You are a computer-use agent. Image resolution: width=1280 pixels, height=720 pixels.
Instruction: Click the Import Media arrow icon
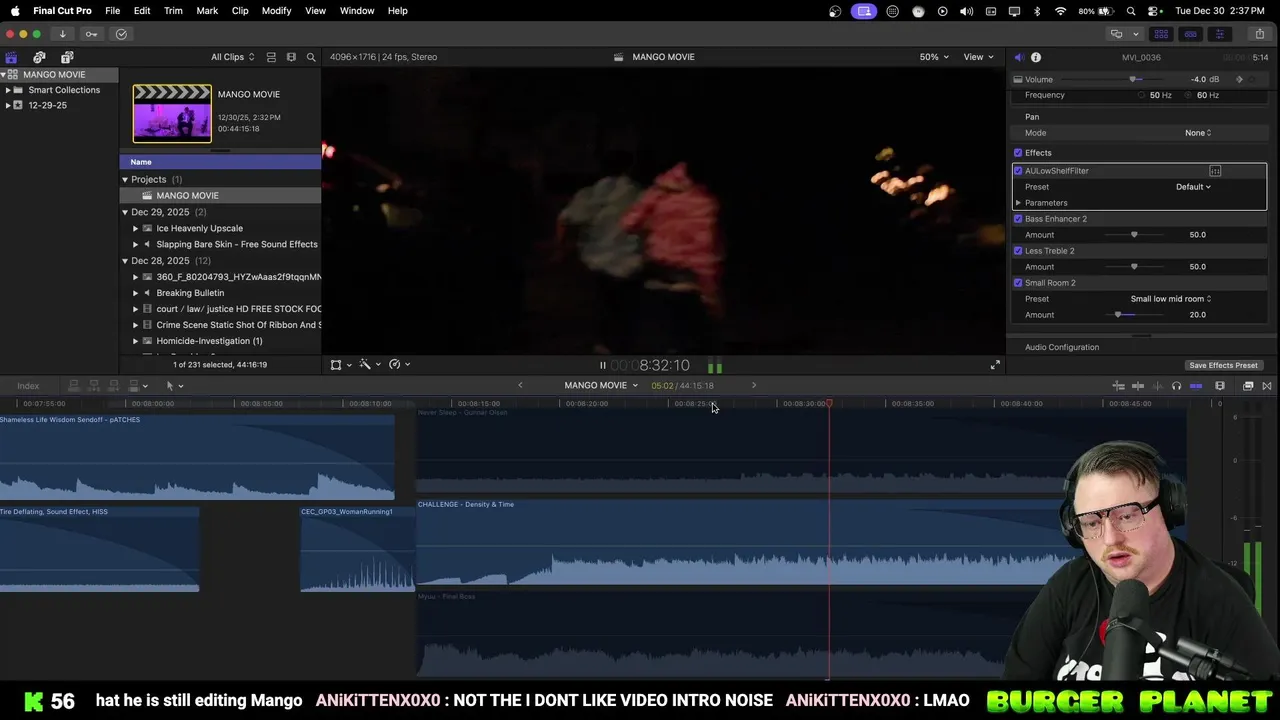(x=62, y=34)
